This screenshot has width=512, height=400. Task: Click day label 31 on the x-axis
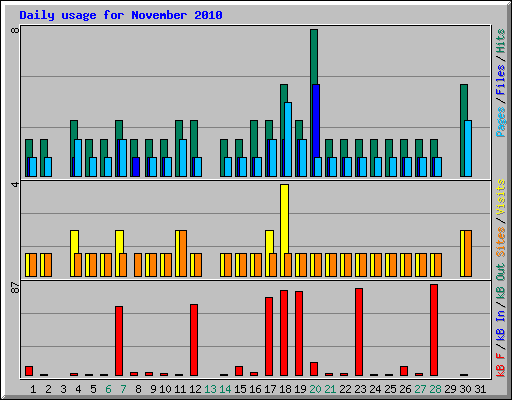tap(480, 389)
